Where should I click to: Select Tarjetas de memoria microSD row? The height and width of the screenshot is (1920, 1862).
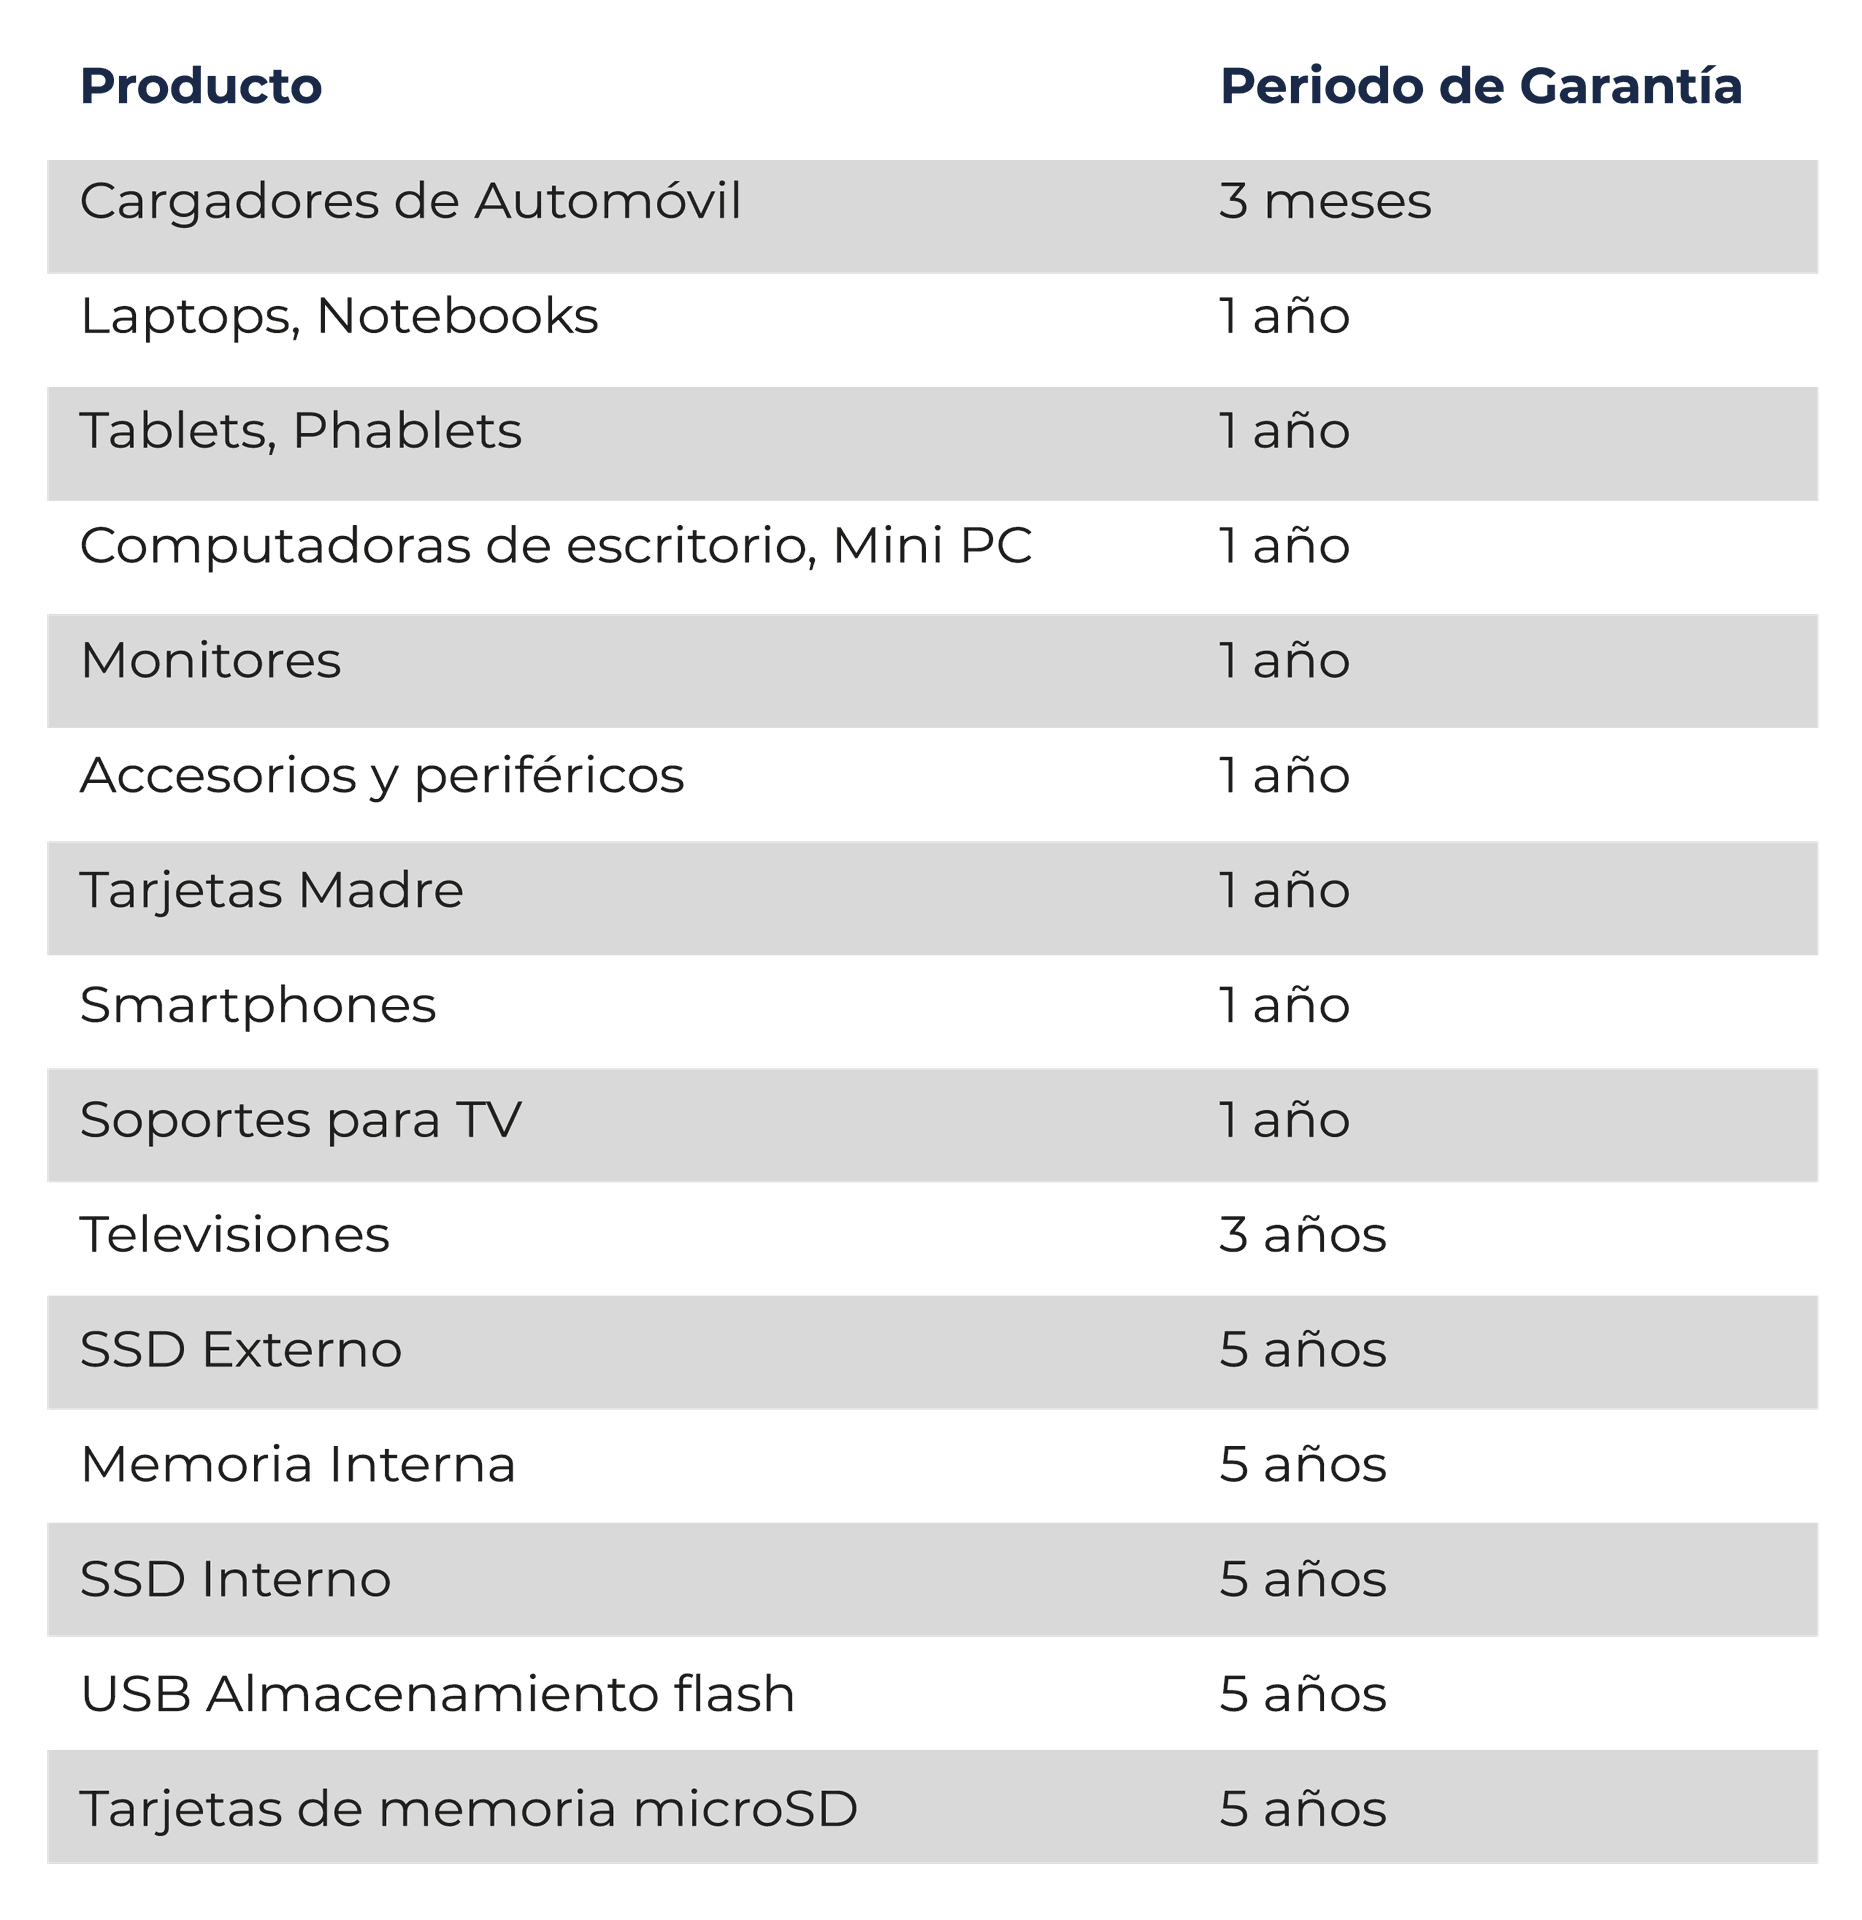[x=932, y=1807]
